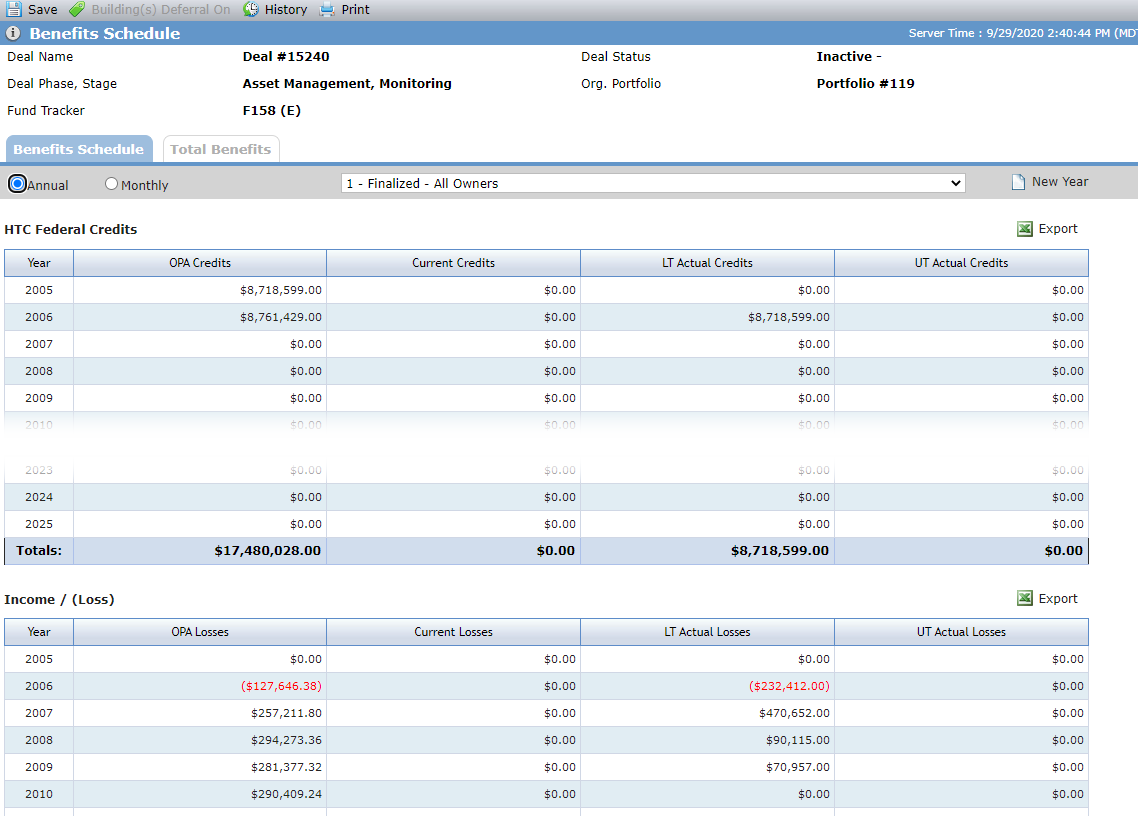
Task: Click Building(s) Deferral On label
Action: click(x=160, y=9)
